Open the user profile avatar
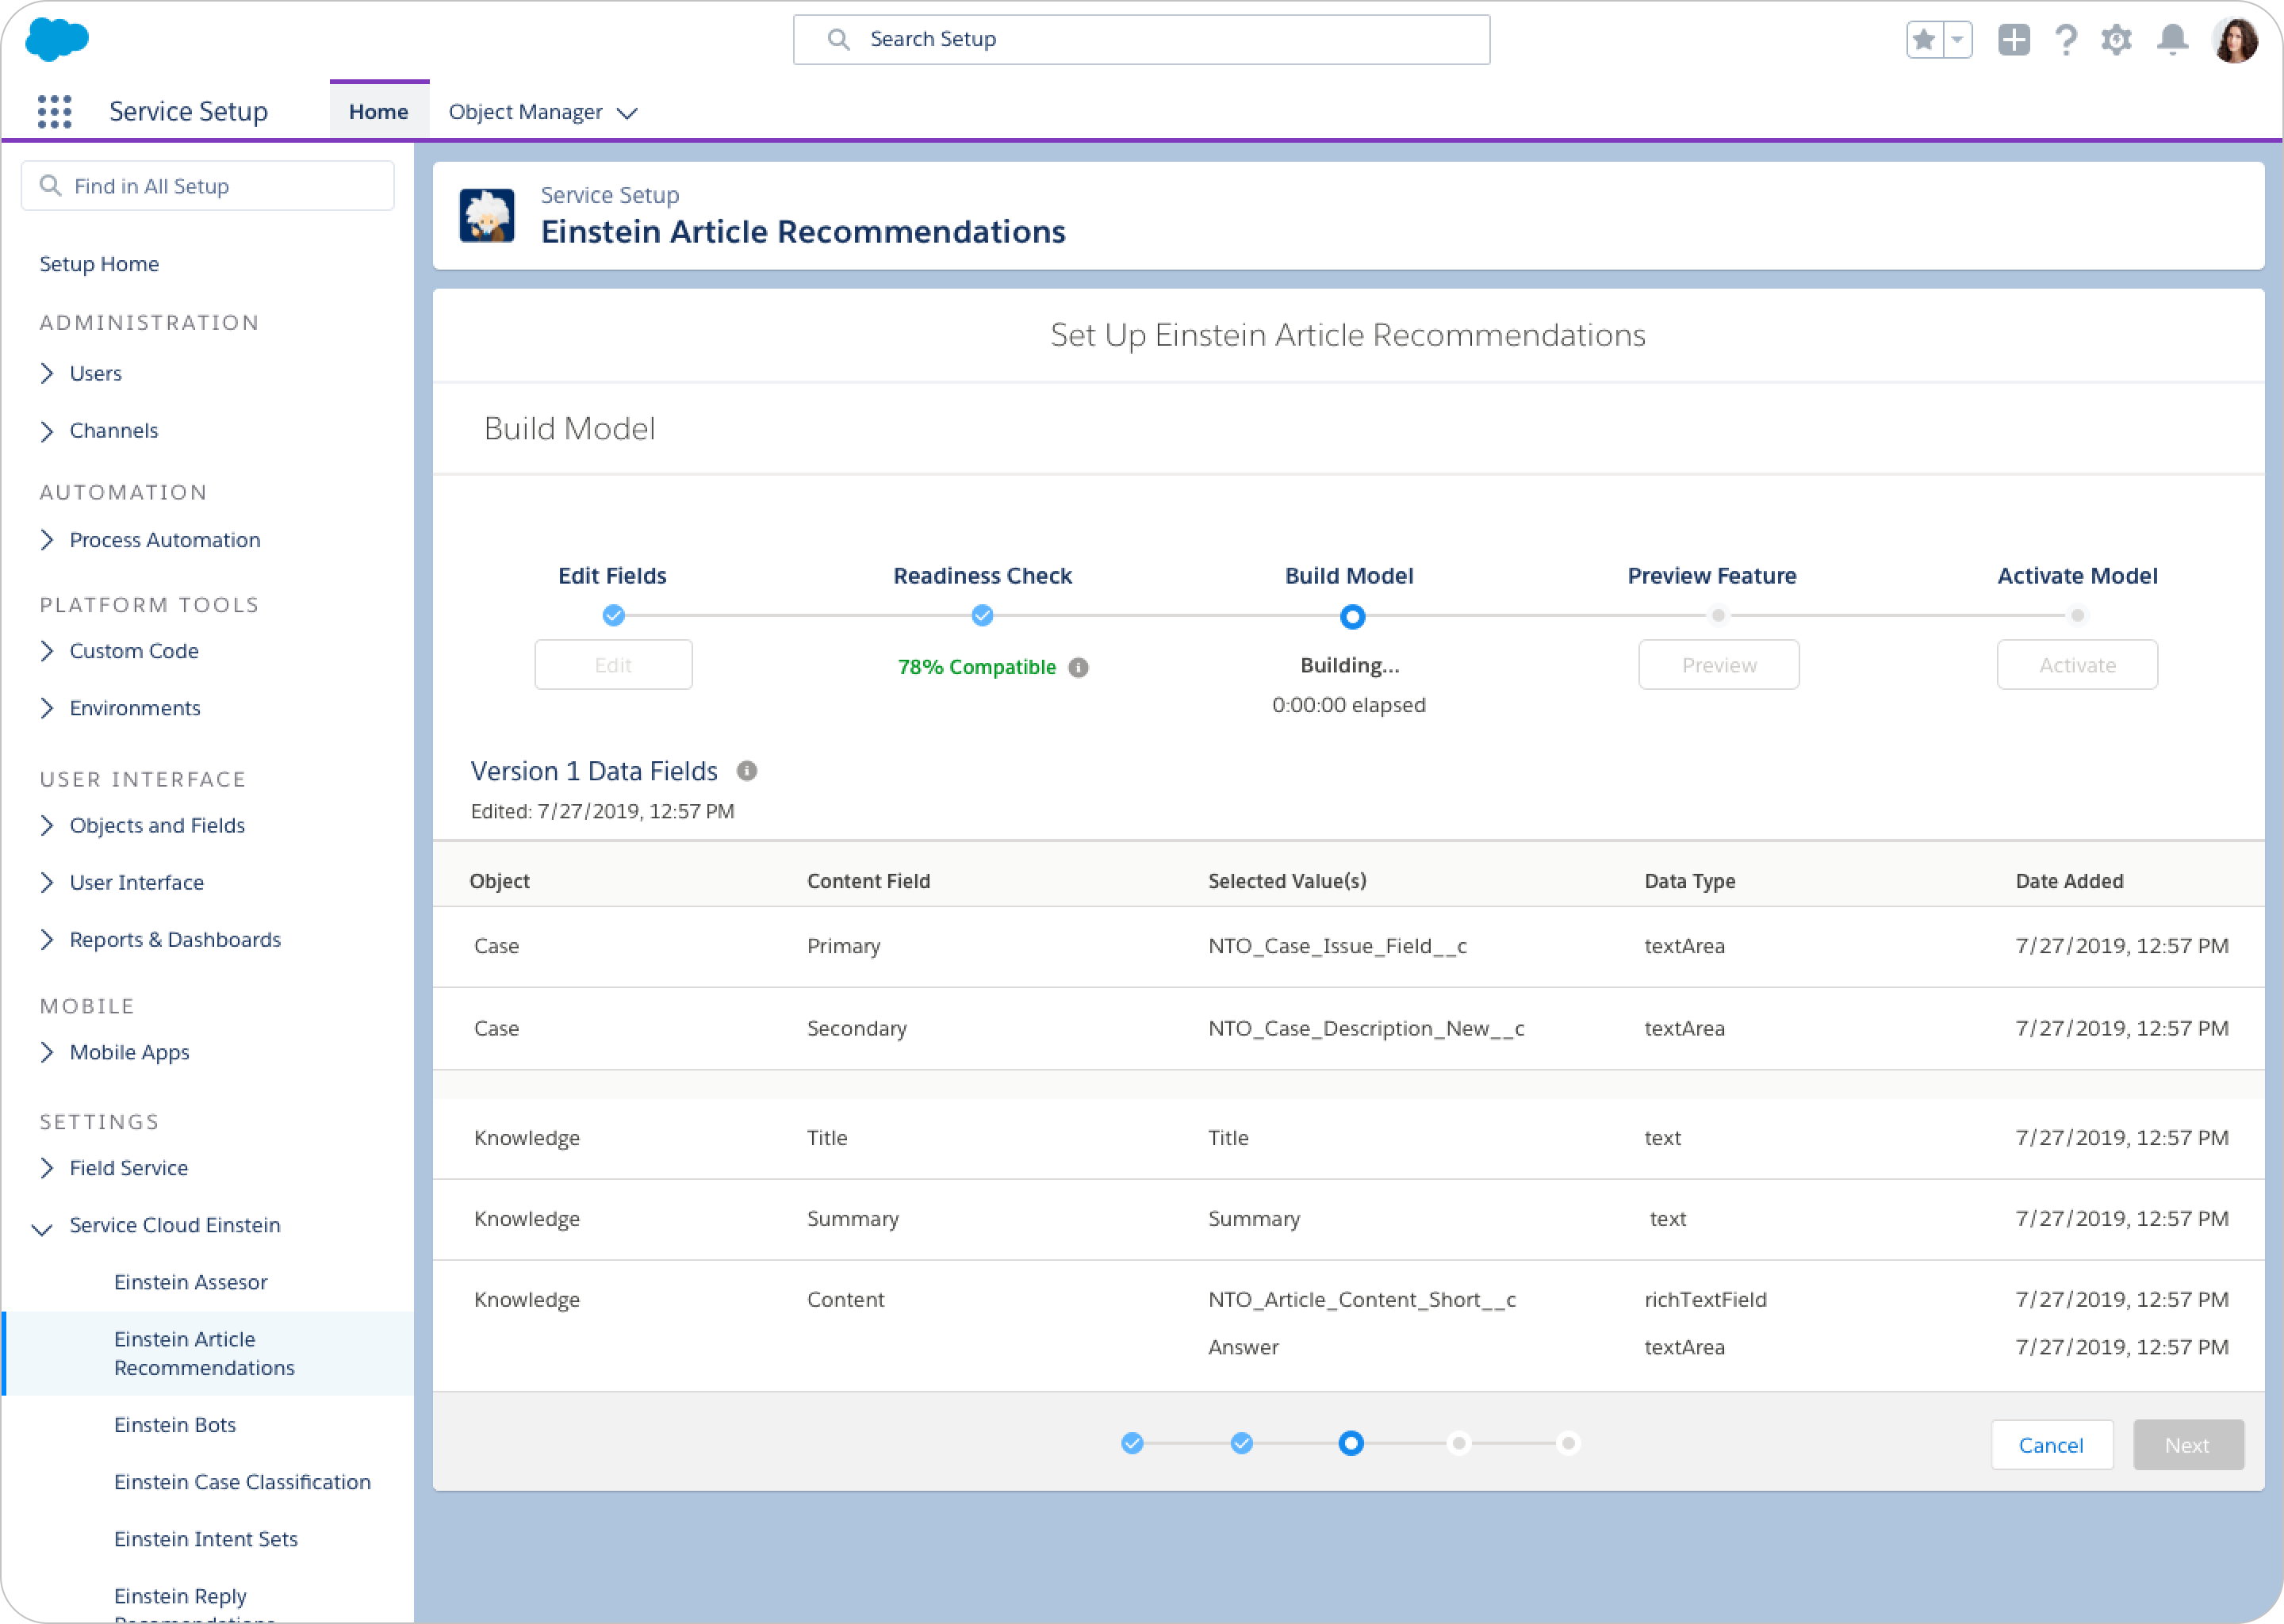Screen dimensions: 2284x1624 (x=2235, y=40)
